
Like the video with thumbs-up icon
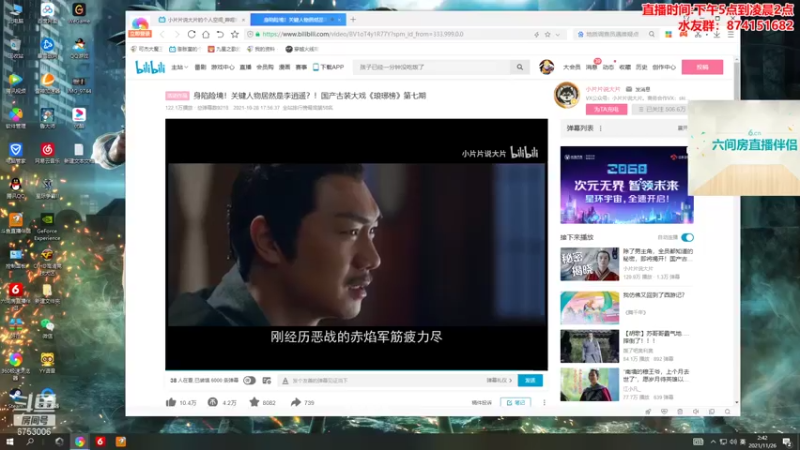pyautogui.click(x=171, y=402)
